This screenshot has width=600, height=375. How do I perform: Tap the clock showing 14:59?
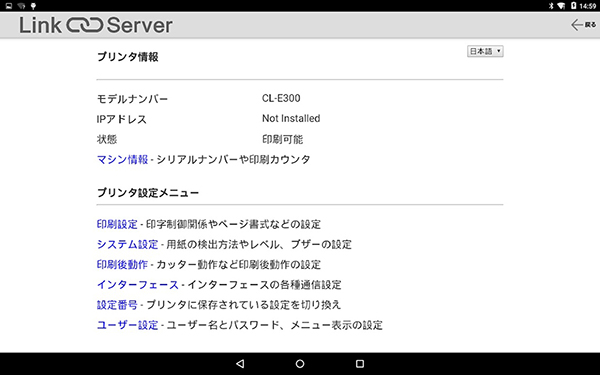pos(588,6)
